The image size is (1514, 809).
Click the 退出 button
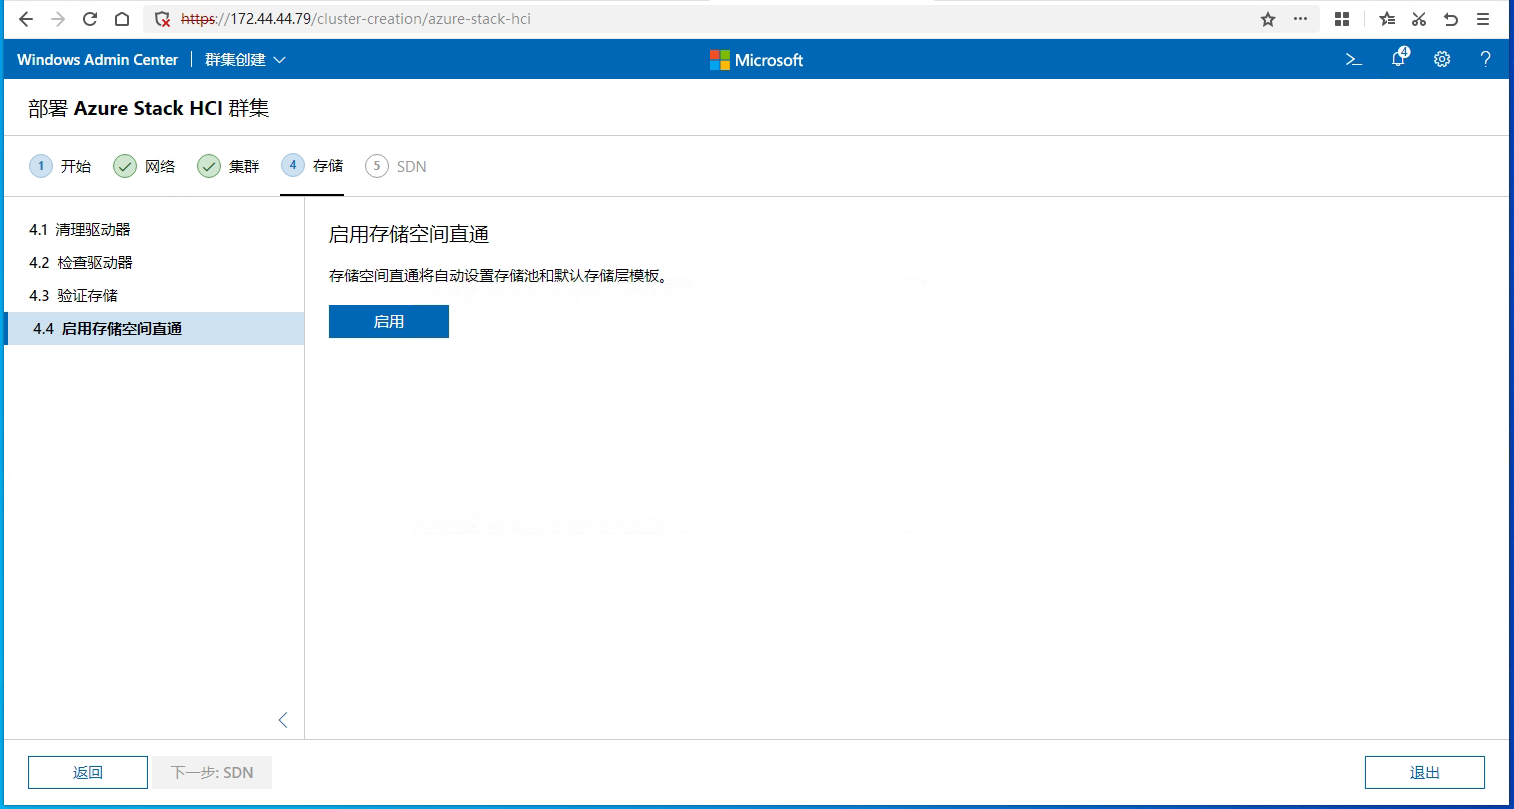pos(1425,772)
